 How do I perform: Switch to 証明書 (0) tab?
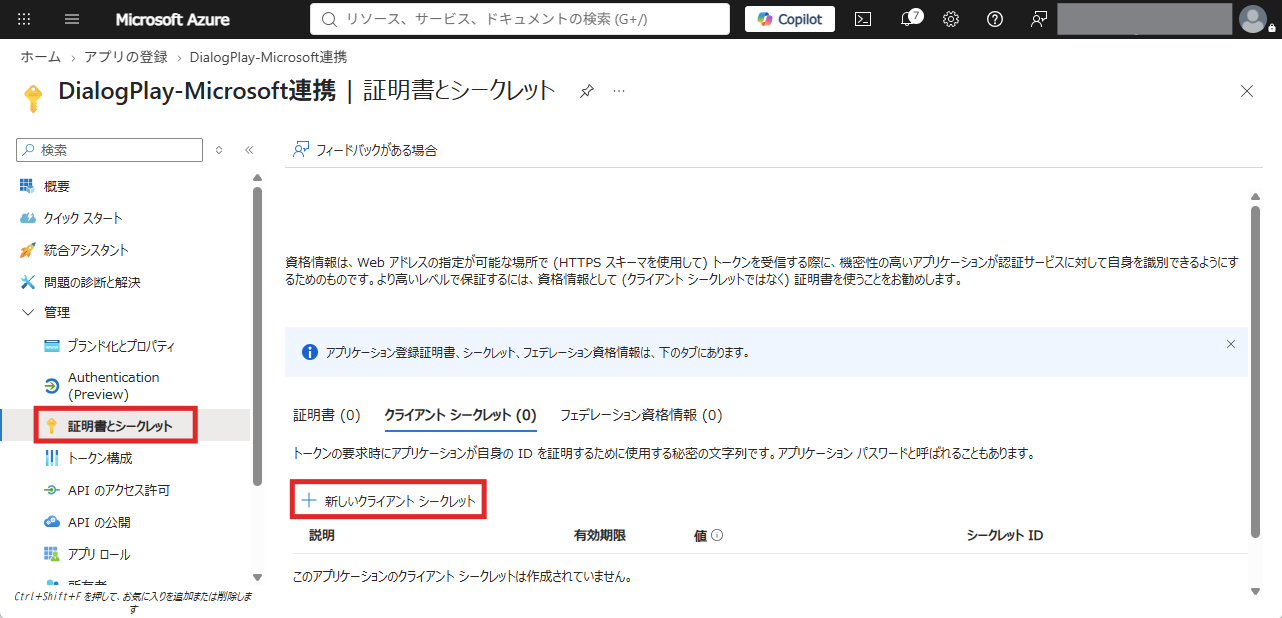point(326,414)
